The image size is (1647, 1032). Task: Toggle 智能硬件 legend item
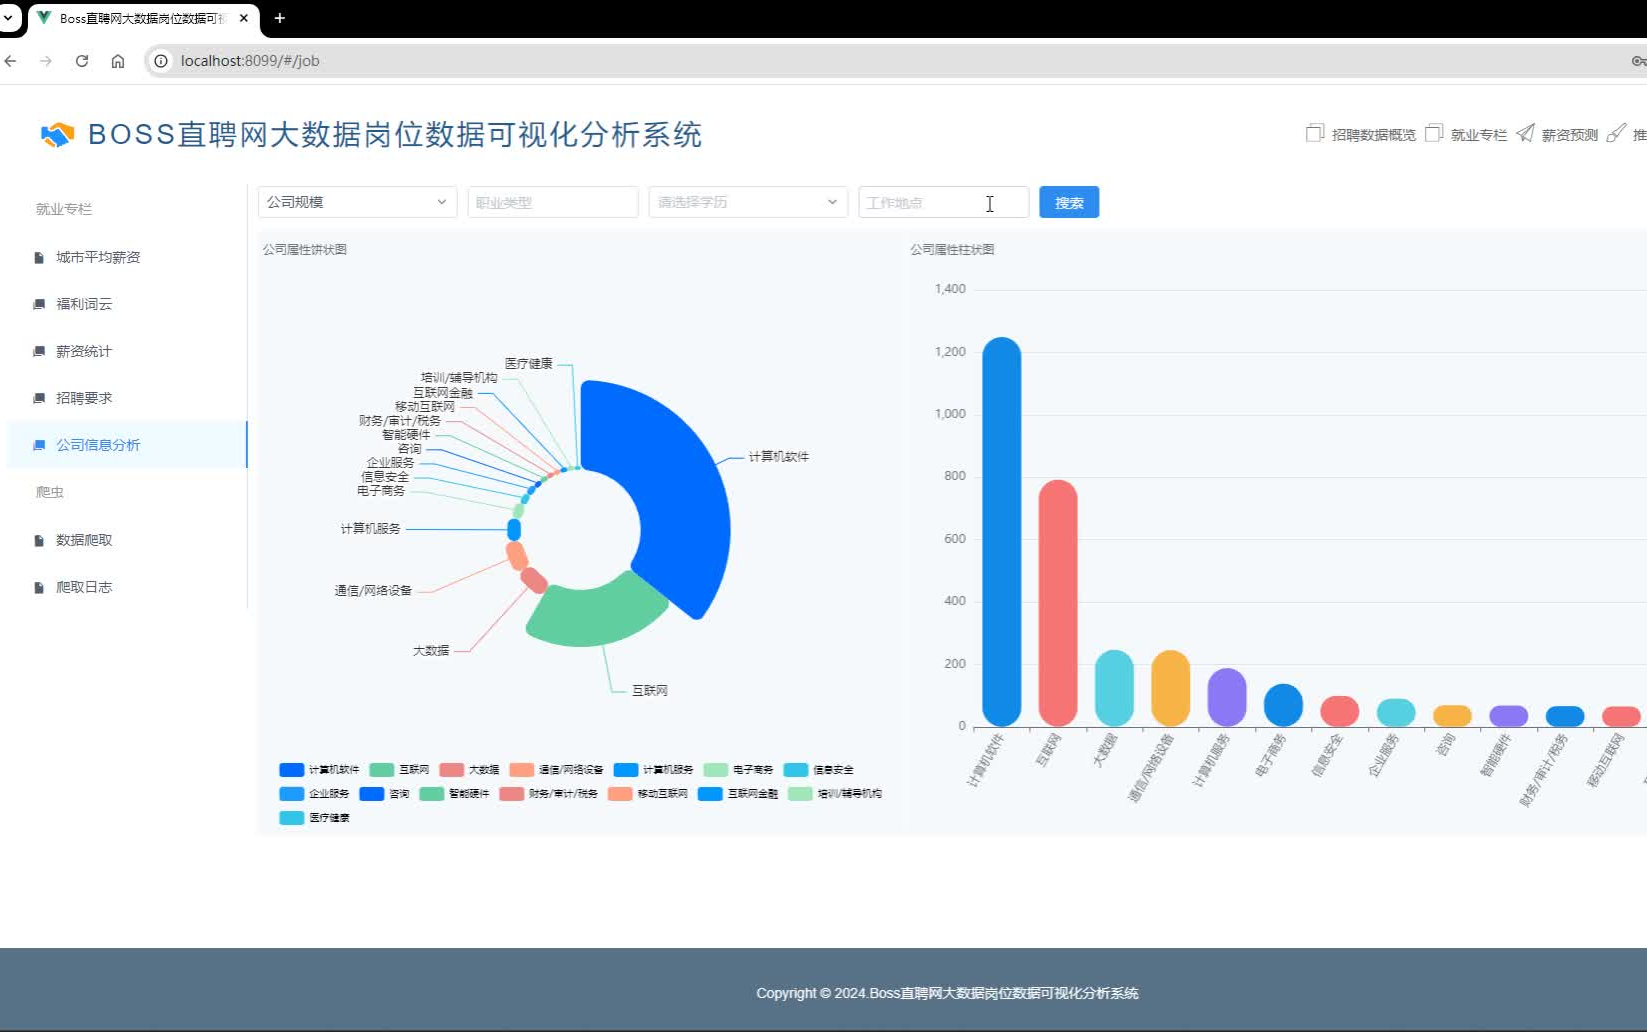coord(455,794)
